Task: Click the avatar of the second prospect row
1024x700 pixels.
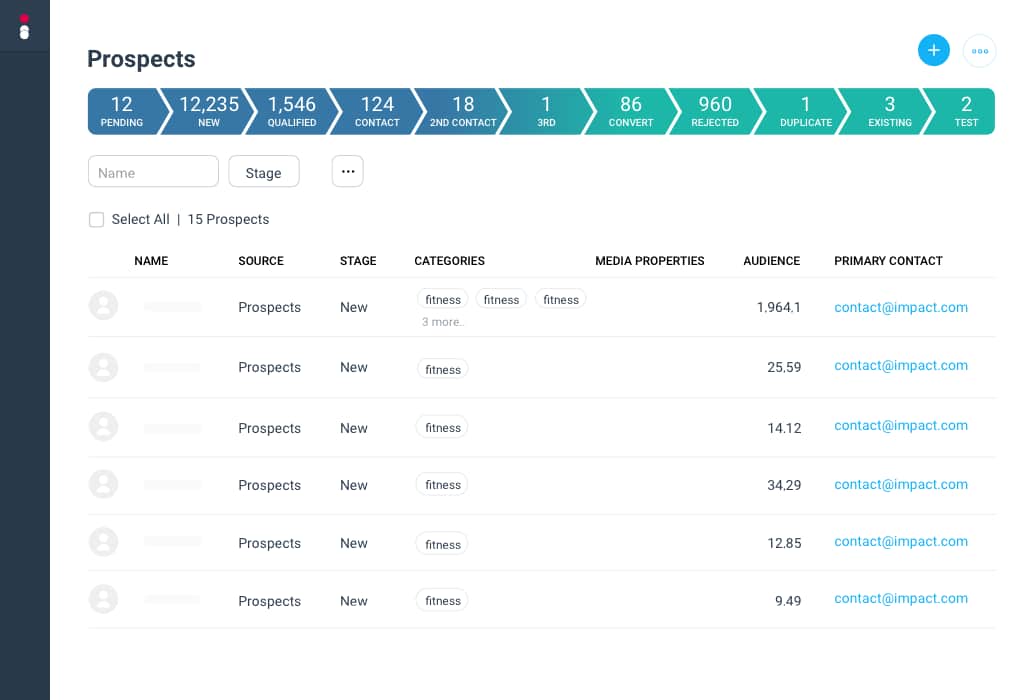Action: click(104, 367)
